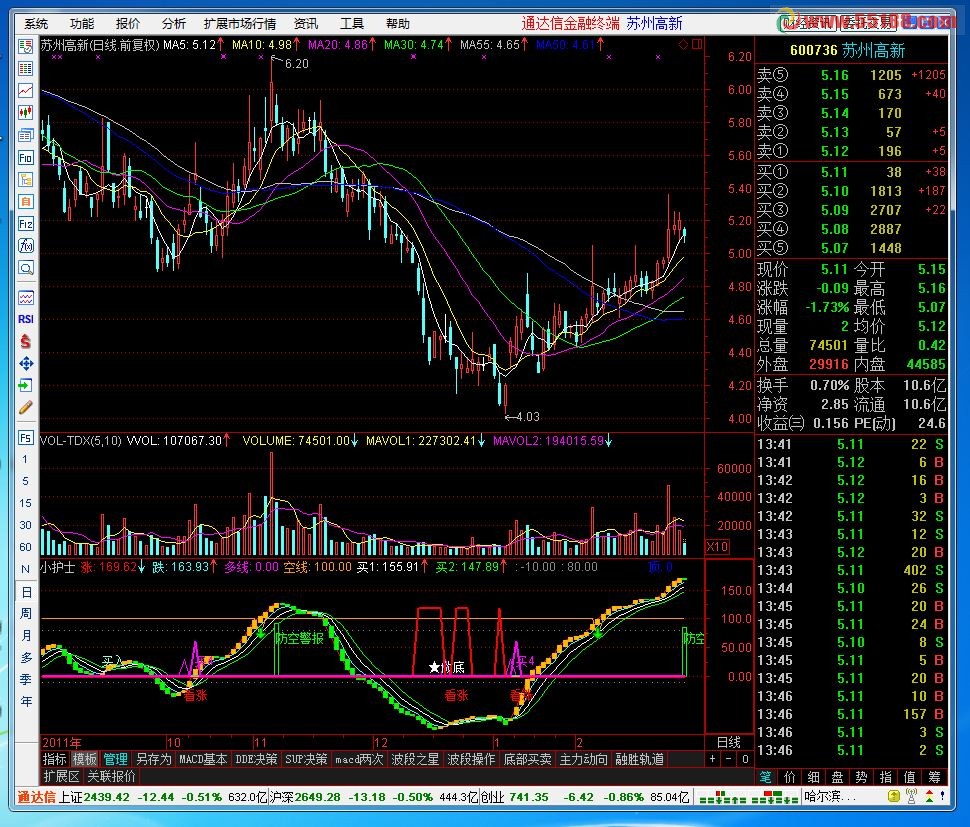Click the F12 trading icon
Image resolution: width=970 pixels, height=827 pixels.
(25, 224)
